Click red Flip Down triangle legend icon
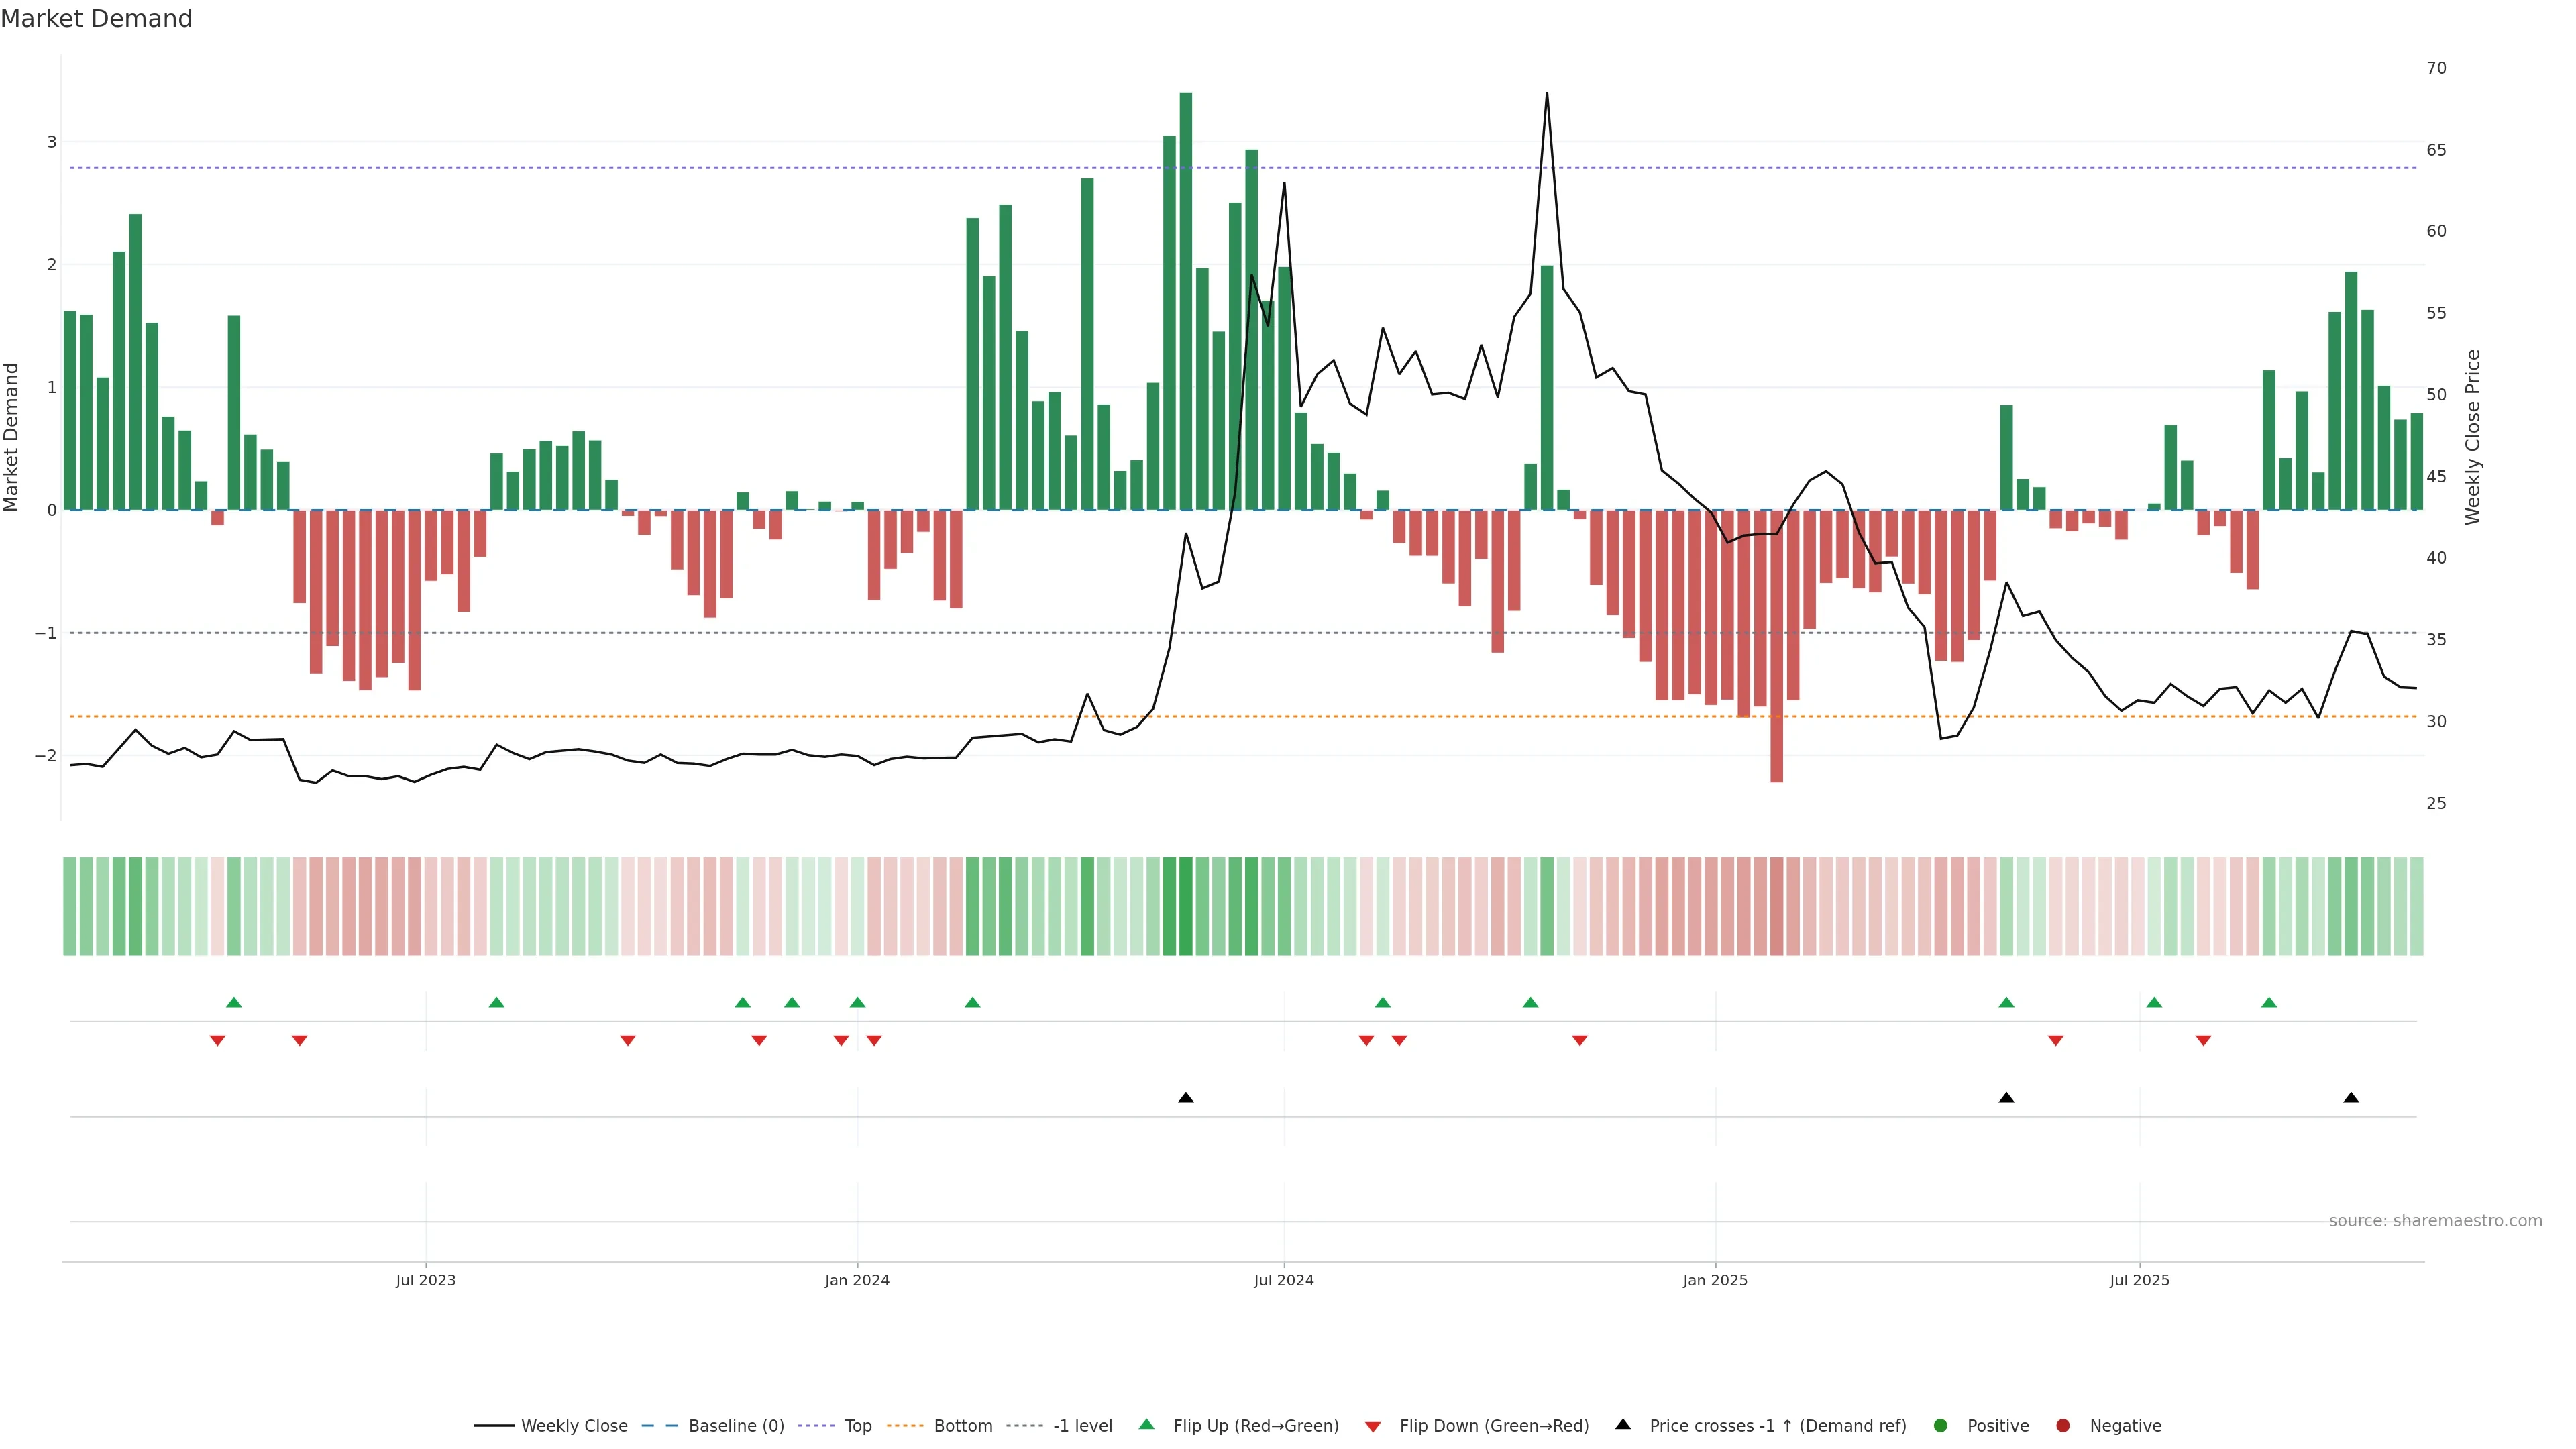 point(1373,1426)
